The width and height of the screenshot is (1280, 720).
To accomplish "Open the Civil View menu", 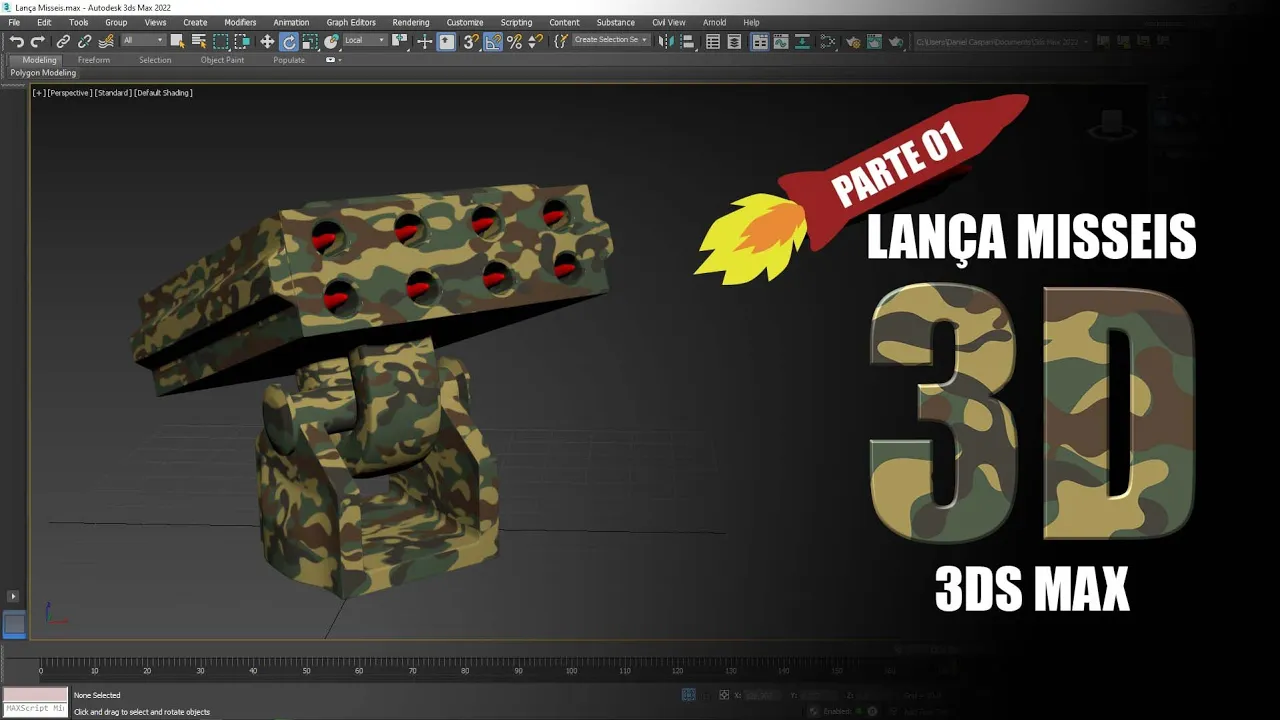I will (x=669, y=22).
